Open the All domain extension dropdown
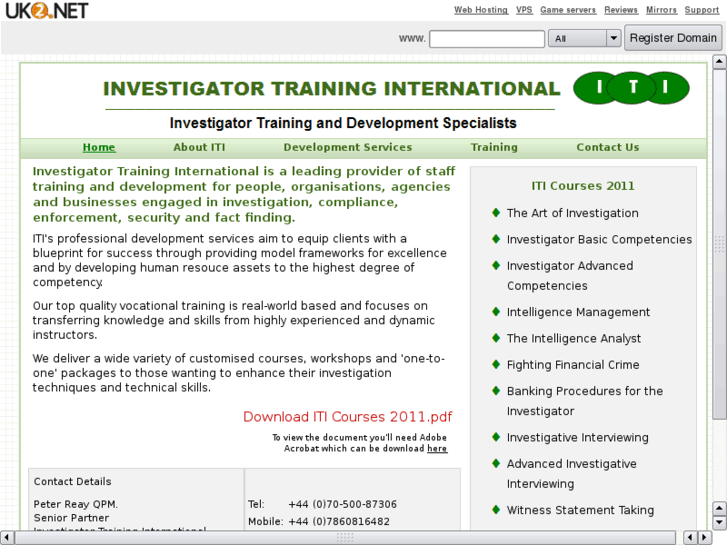The height and width of the screenshot is (545, 727). (x=584, y=38)
